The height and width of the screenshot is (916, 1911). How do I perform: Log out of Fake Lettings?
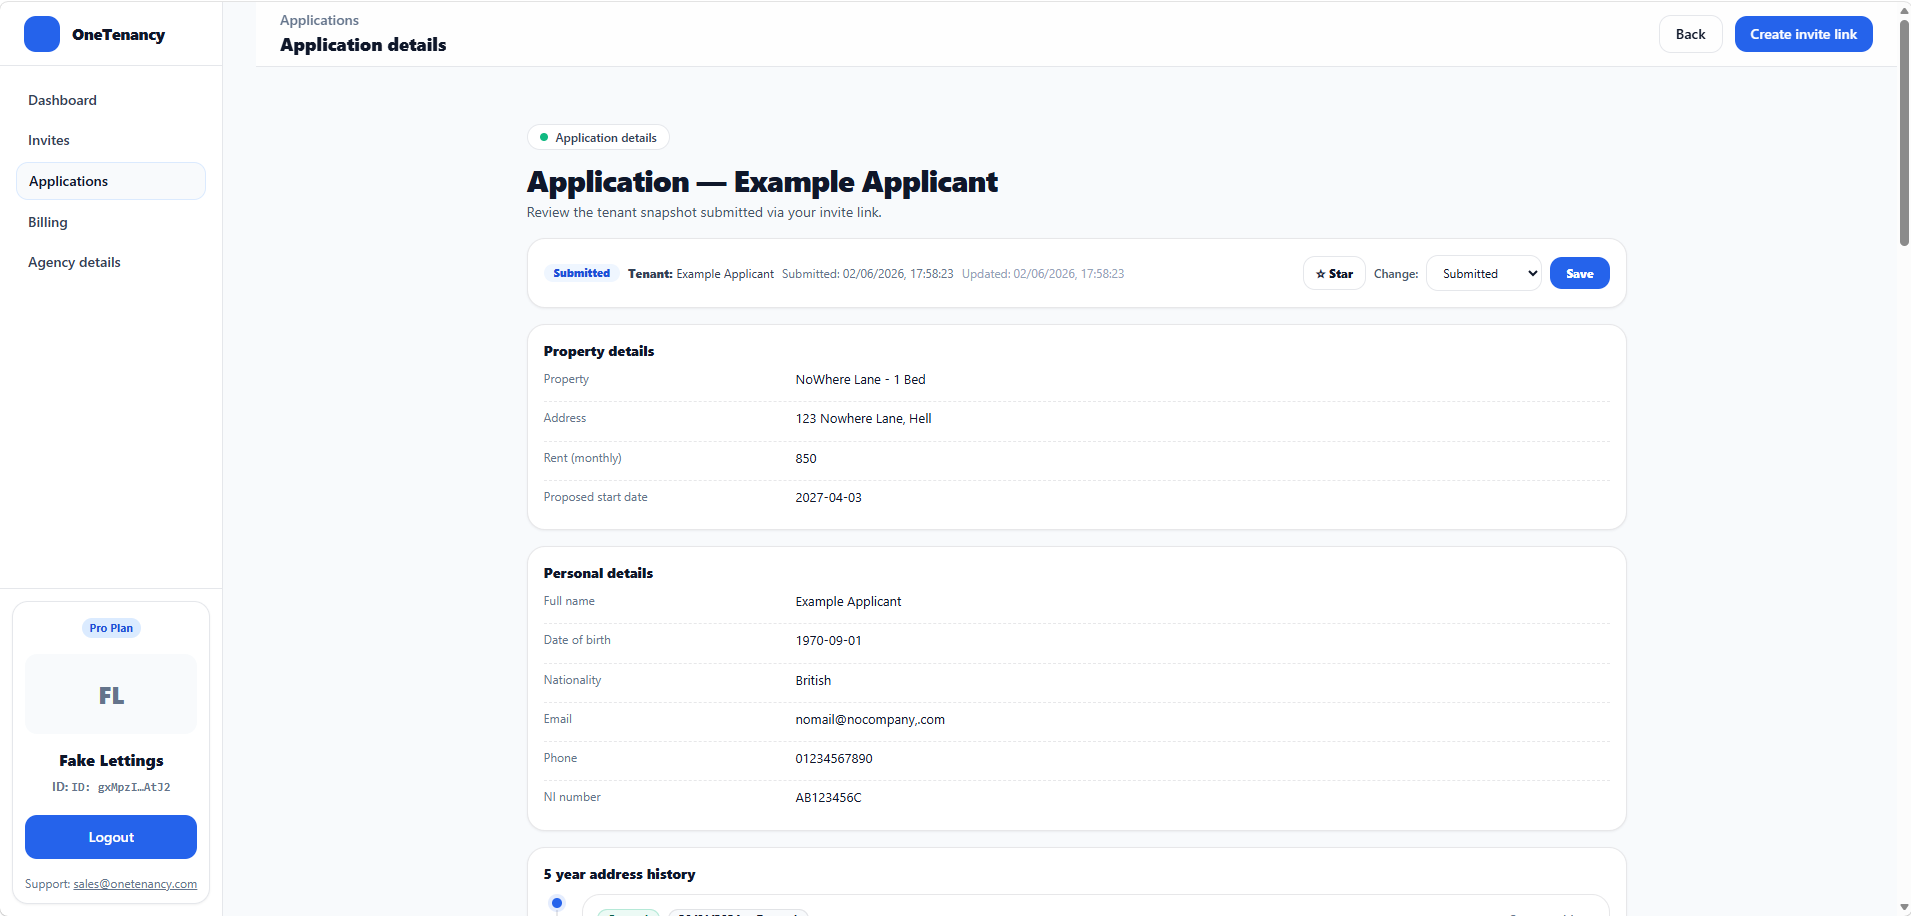(111, 837)
